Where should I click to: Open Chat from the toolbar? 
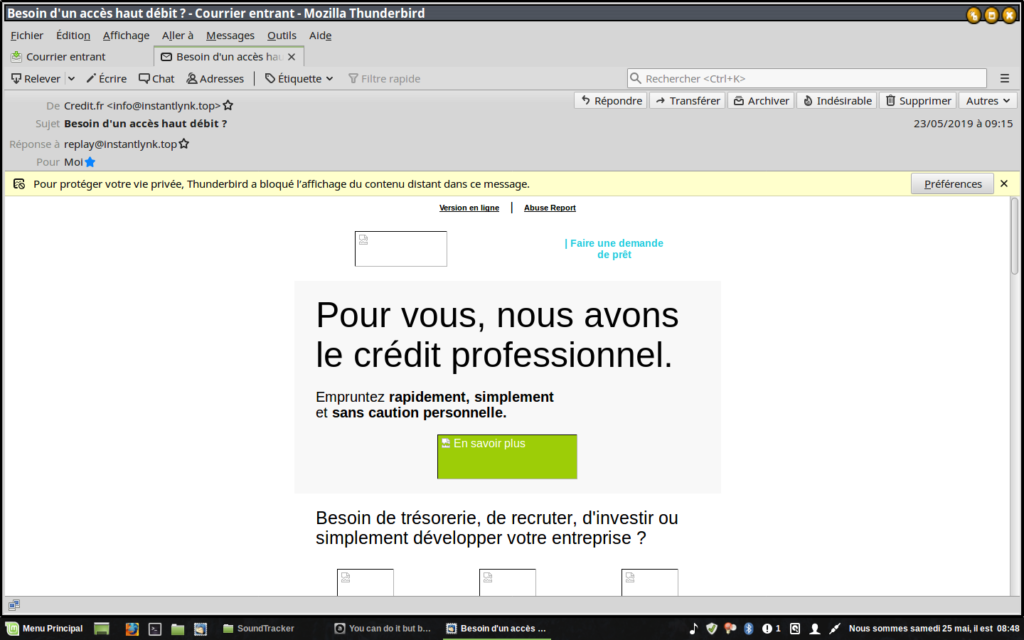pyautogui.click(x=156, y=79)
